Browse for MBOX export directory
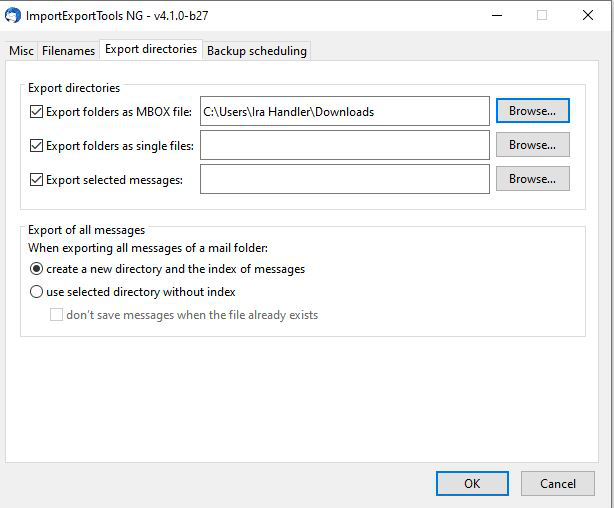This screenshot has width=614, height=508. [533, 111]
